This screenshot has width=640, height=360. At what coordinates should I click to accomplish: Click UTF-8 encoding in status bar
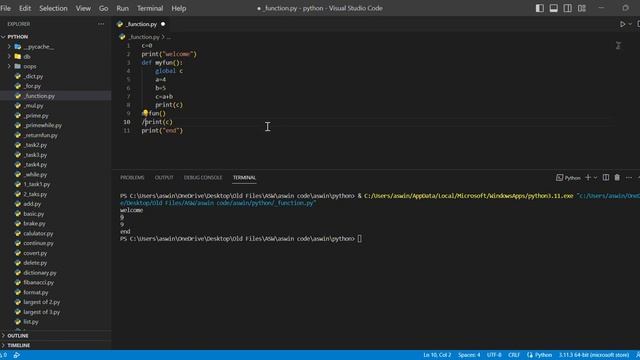point(494,355)
